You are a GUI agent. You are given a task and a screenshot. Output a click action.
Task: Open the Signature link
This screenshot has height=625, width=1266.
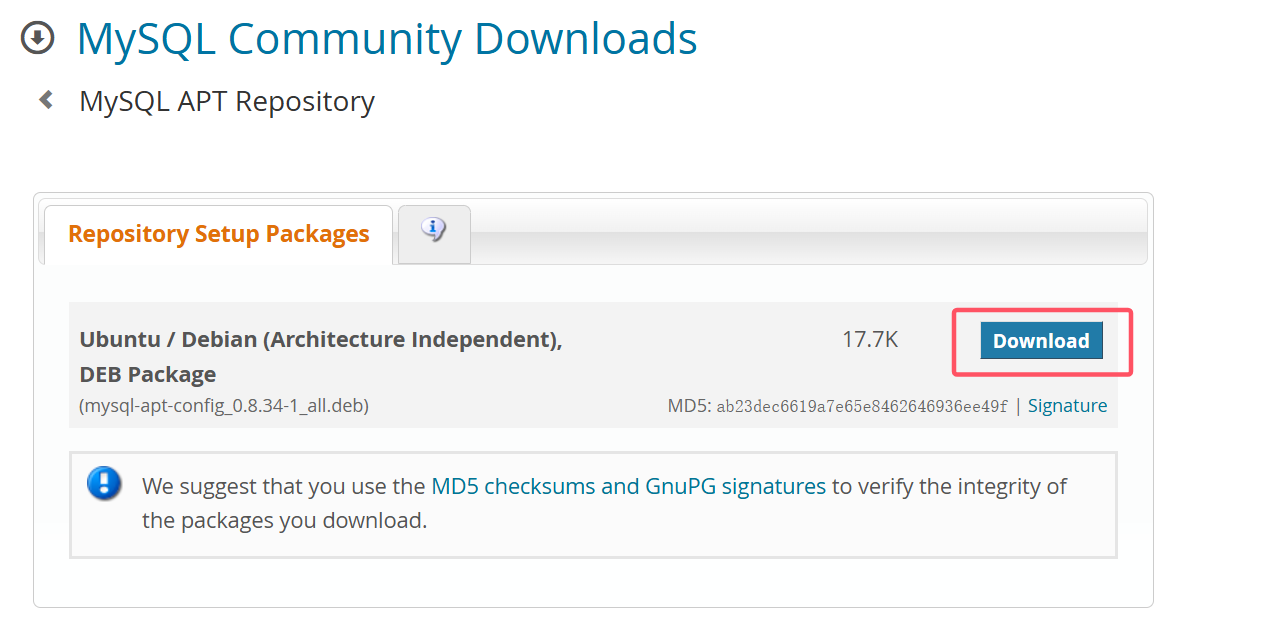coord(1067,406)
